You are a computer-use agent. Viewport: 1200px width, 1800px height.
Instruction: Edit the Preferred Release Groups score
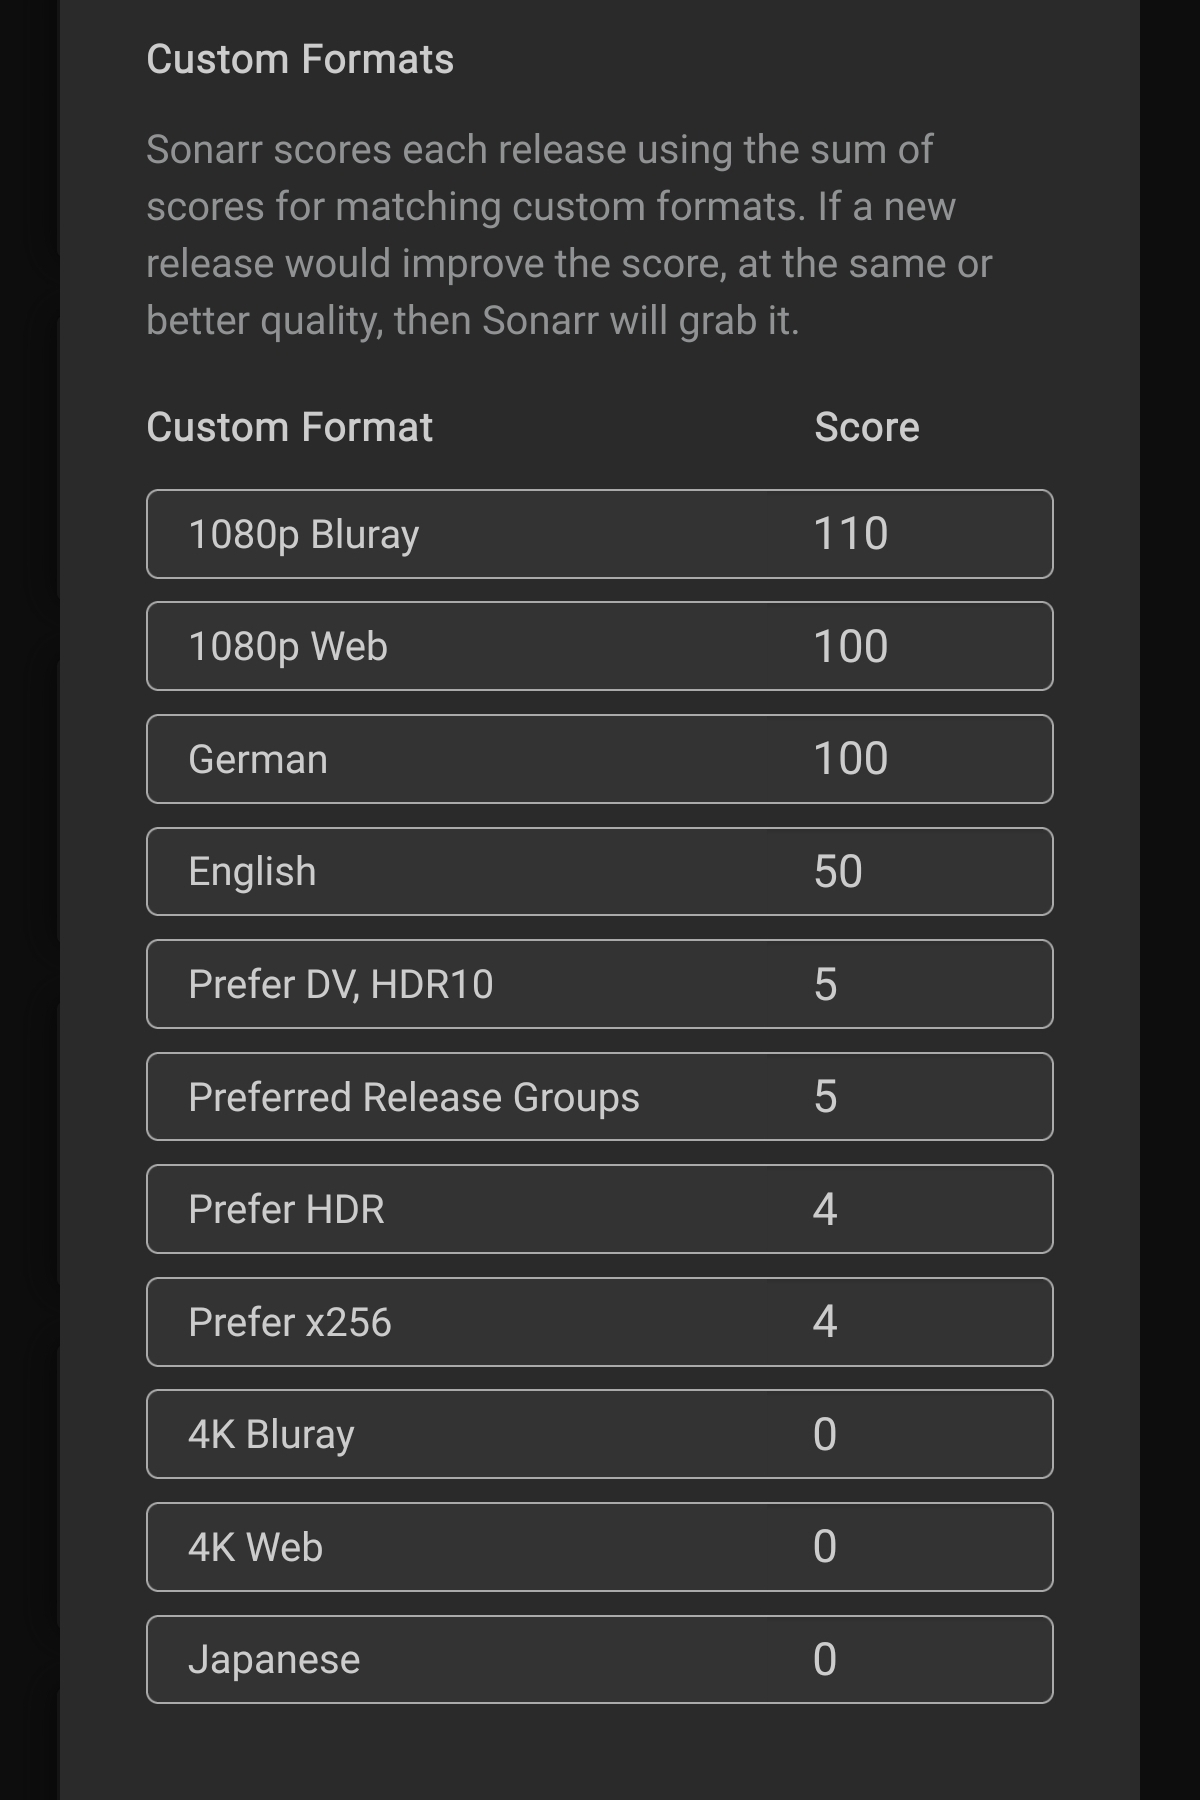(x=826, y=1097)
